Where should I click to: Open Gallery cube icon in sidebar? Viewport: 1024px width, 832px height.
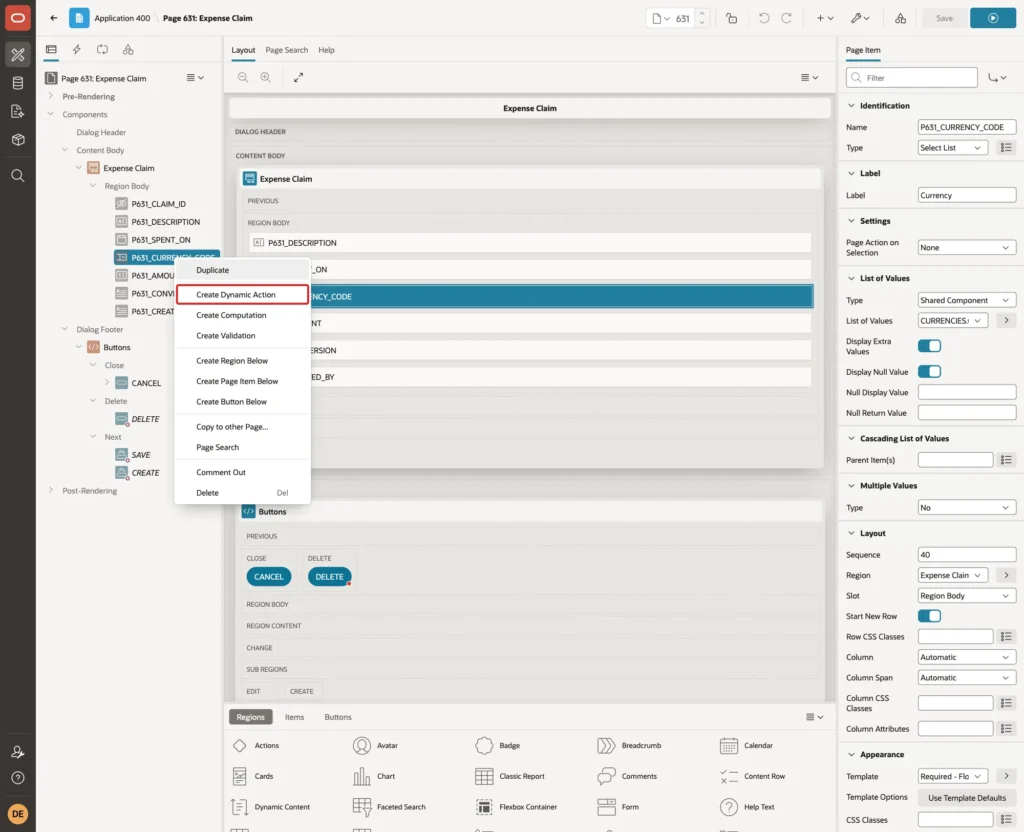(x=18, y=139)
